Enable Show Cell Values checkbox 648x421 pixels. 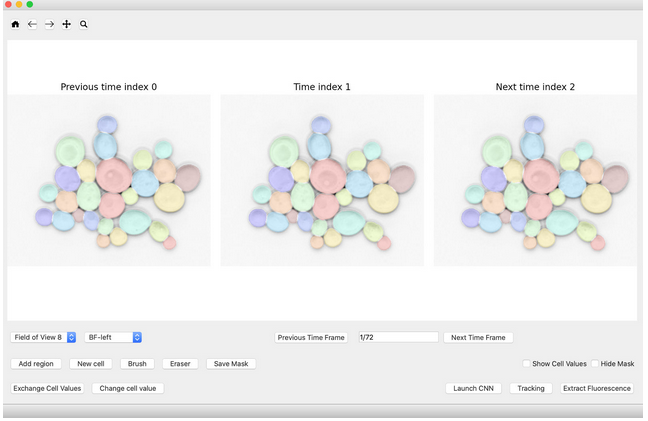tap(526, 364)
